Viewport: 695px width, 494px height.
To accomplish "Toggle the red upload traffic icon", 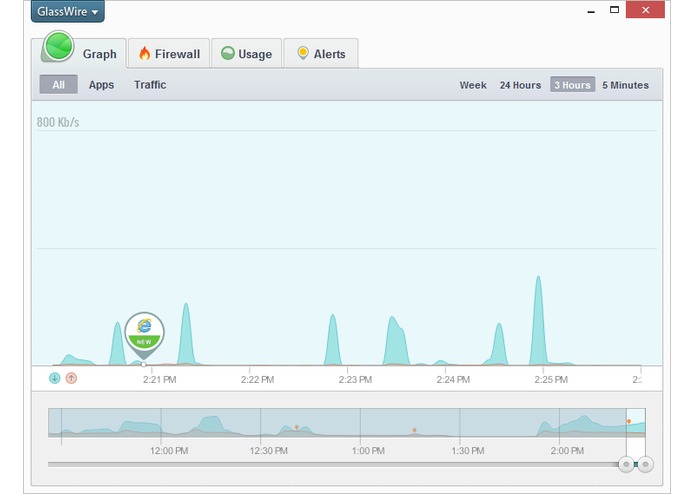I will click(71, 378).
